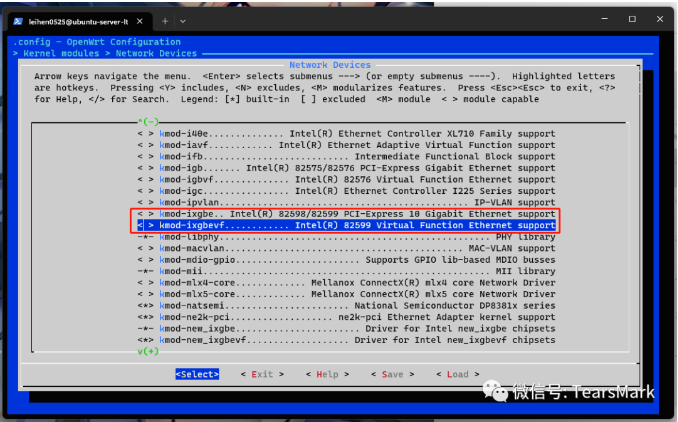Select the kmod-libphy PHY library row
The image size is (678, 422).
[346, 237]
